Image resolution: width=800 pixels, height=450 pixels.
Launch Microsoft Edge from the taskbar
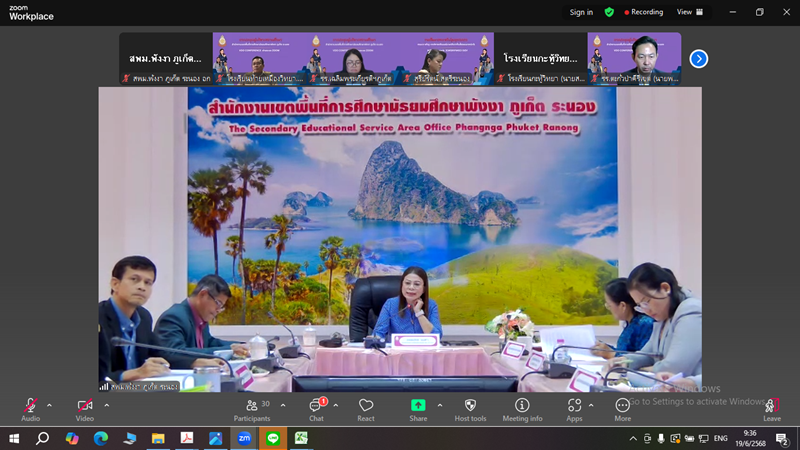point(101,438)
